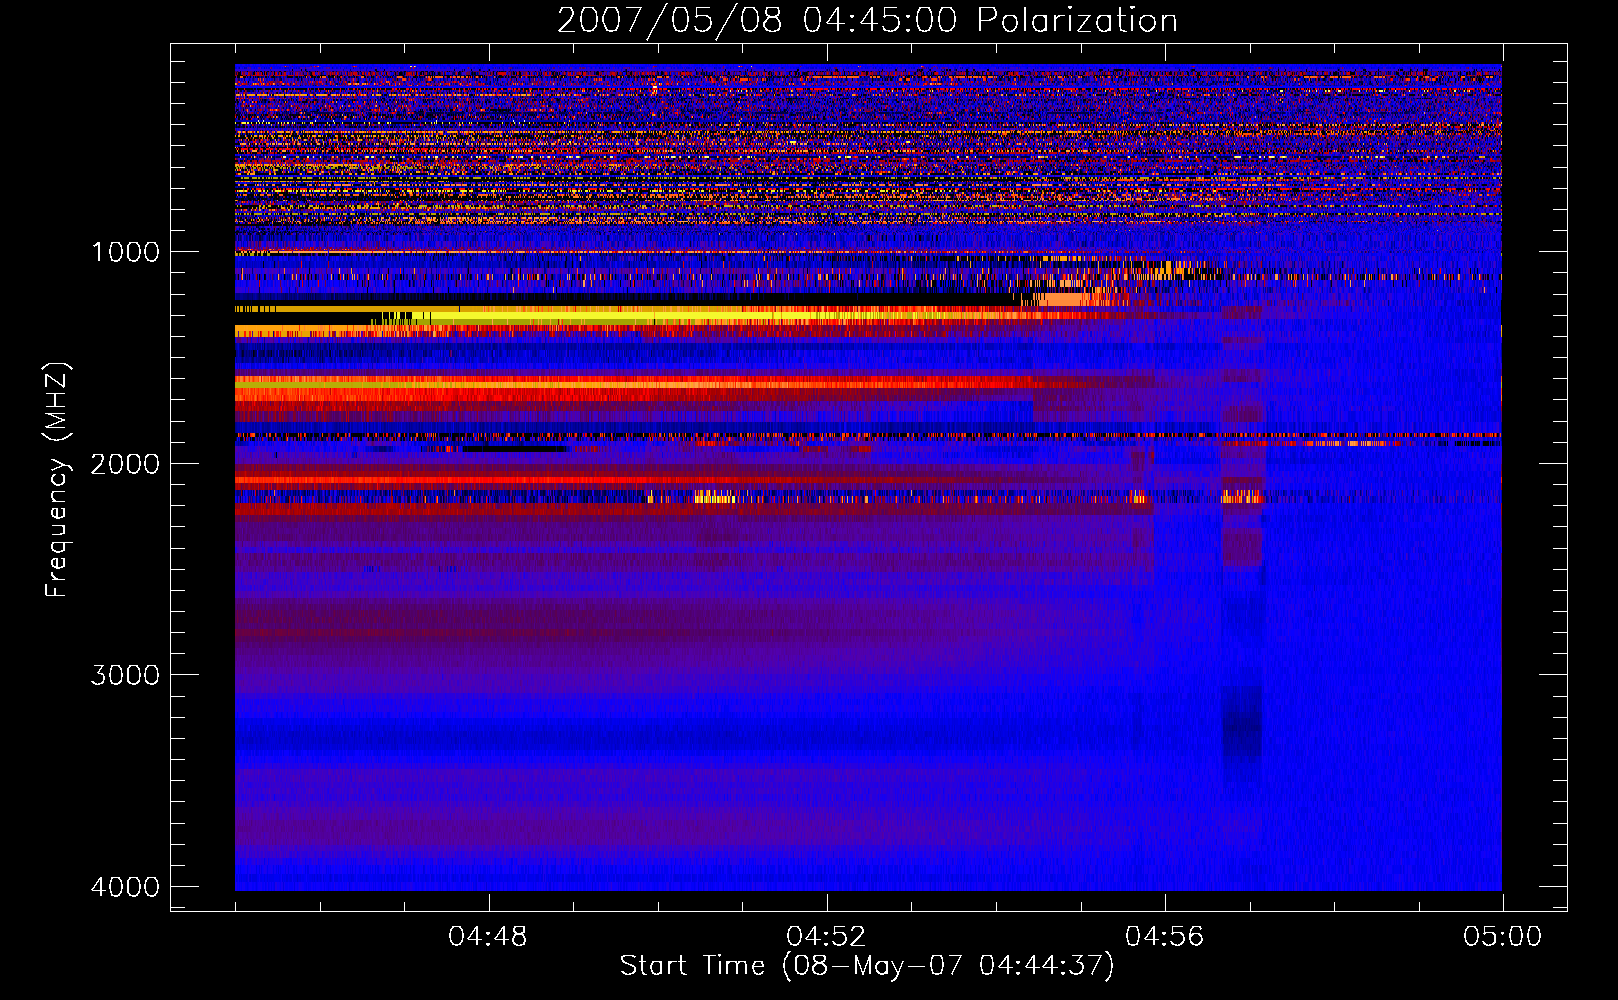Click the plot title '2007/05/08 04:45:00 Polarization'

(x=867, y=21)
